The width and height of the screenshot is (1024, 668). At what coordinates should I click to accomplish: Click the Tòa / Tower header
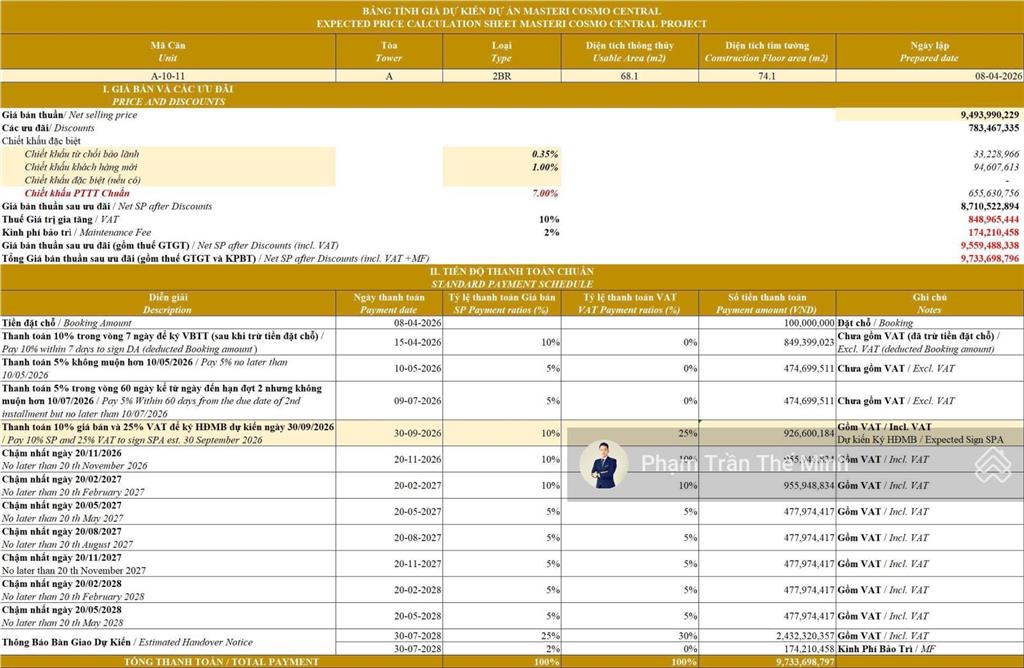[389, 52]
